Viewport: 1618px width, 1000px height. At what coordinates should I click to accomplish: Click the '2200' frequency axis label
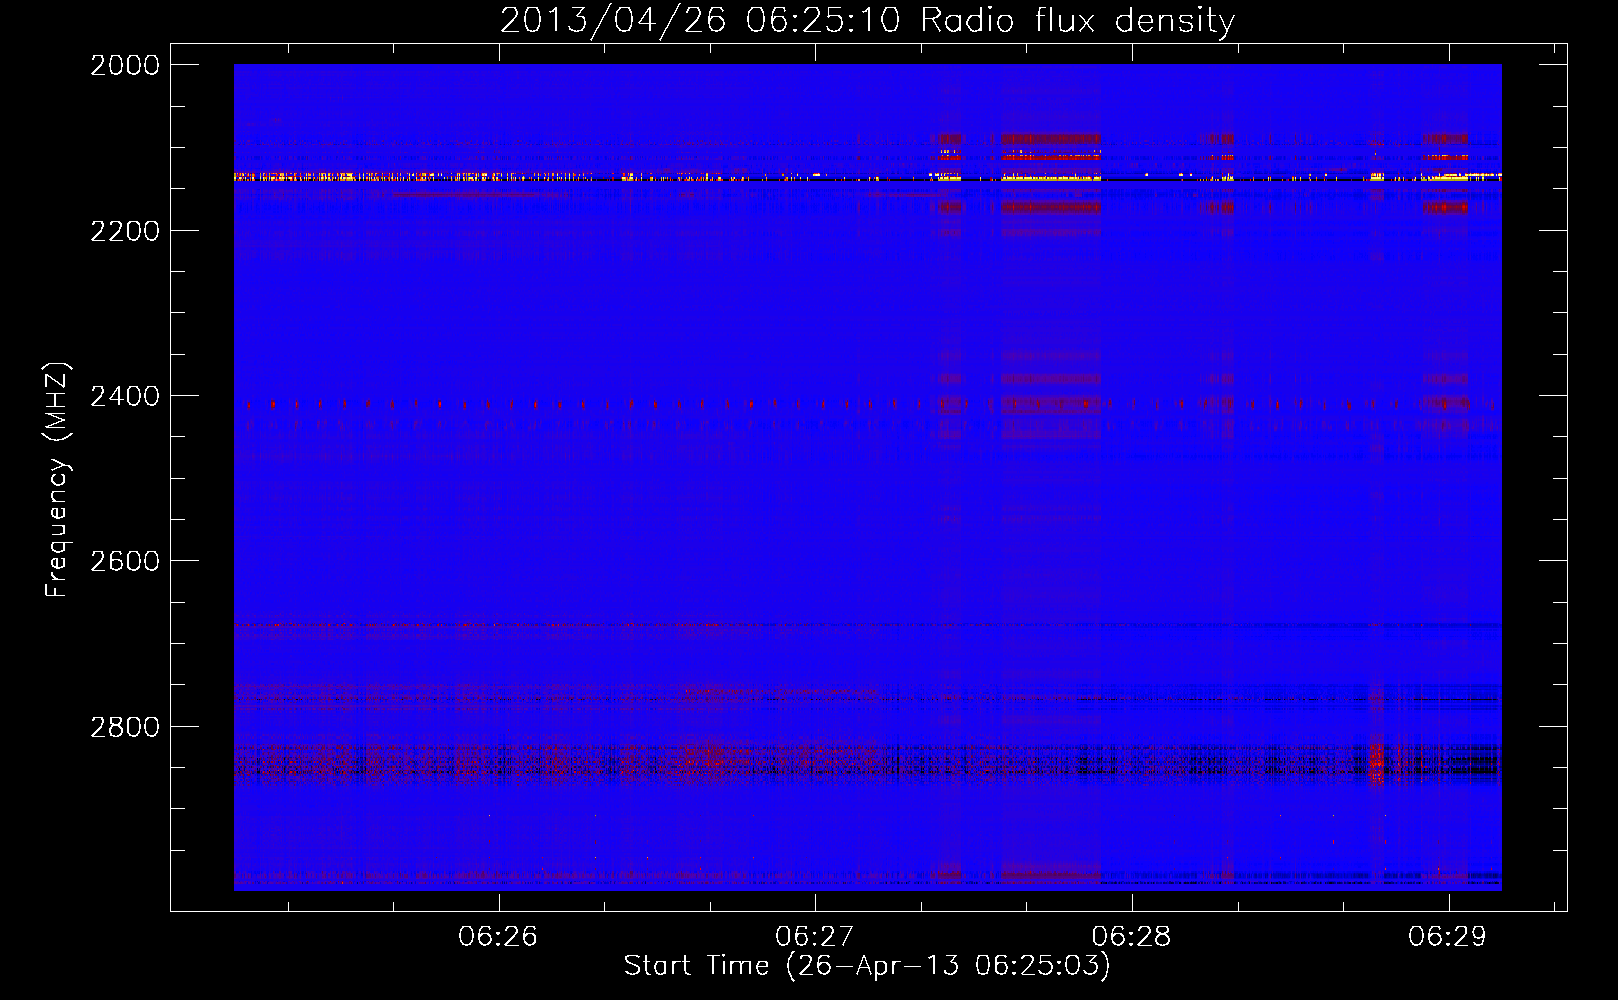click(x=125, y=231)
